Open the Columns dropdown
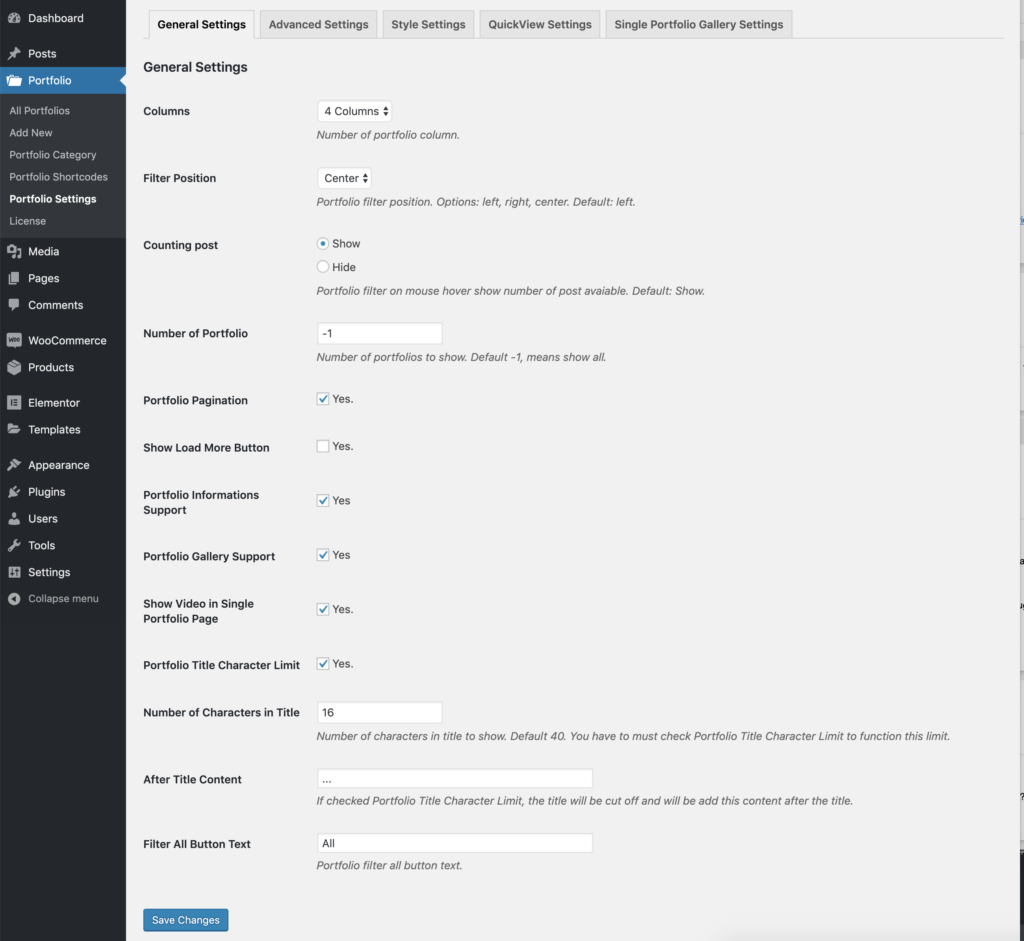The height and width of the screenshot is (941, 1024). pos(354,111)
